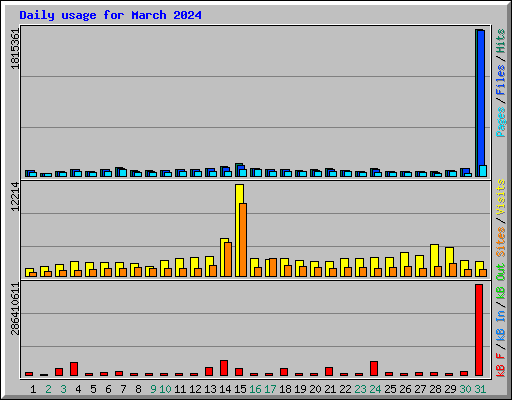Click the tallest yellow visits bar on day 15
Image resolution: width=512 pixels, height=400 pixels.
[x=238, y=230]
